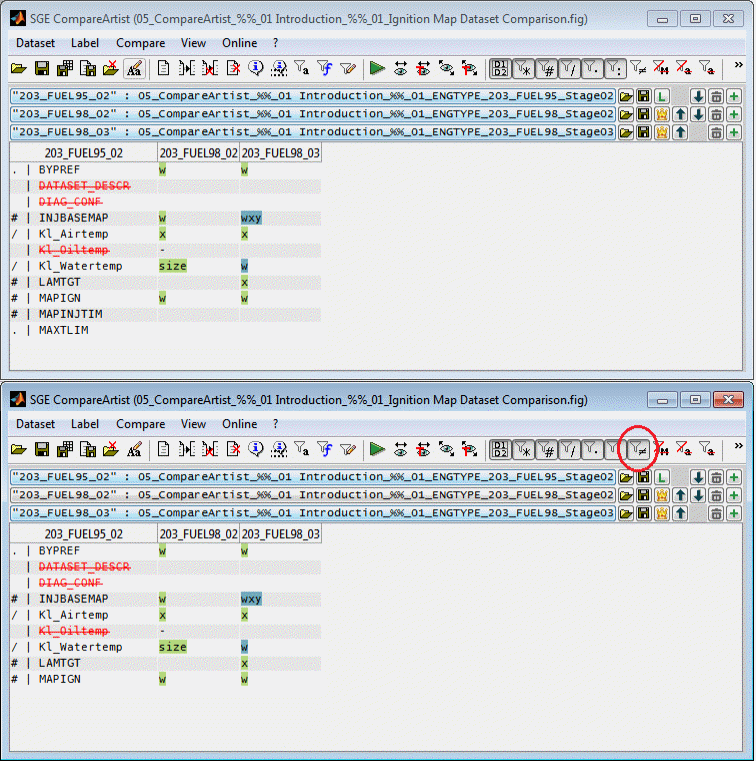The image size is (756, 761).
Task: Click save-with-grid icon in top window toolbar
Action: [65, 68]
